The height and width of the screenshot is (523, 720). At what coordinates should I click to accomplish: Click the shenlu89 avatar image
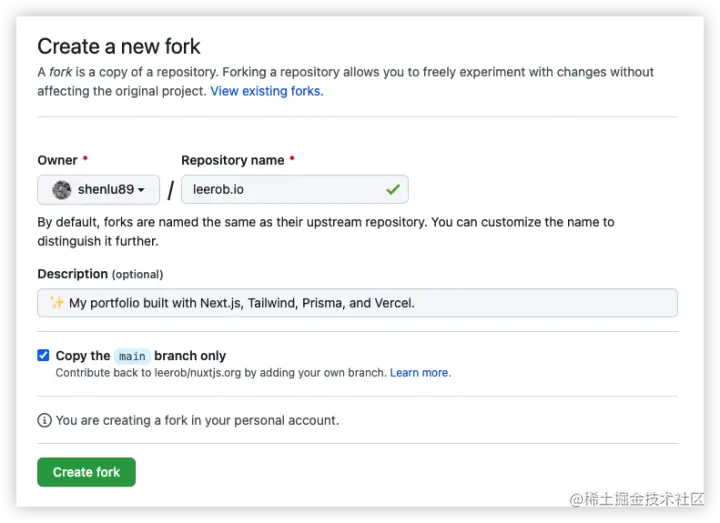62,190
